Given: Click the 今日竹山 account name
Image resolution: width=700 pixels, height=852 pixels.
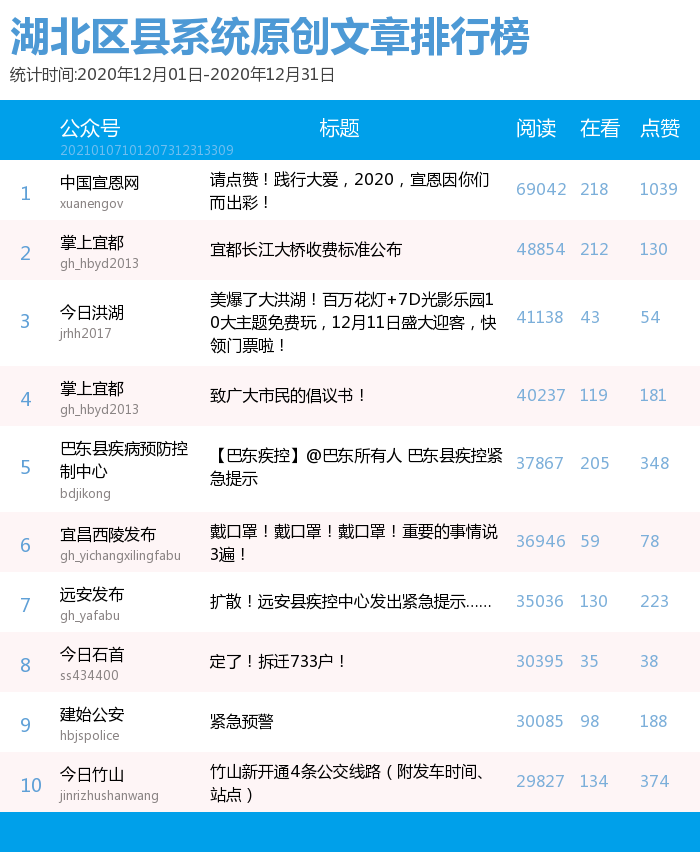Looking at the screenshot, I should click(92, 775).
